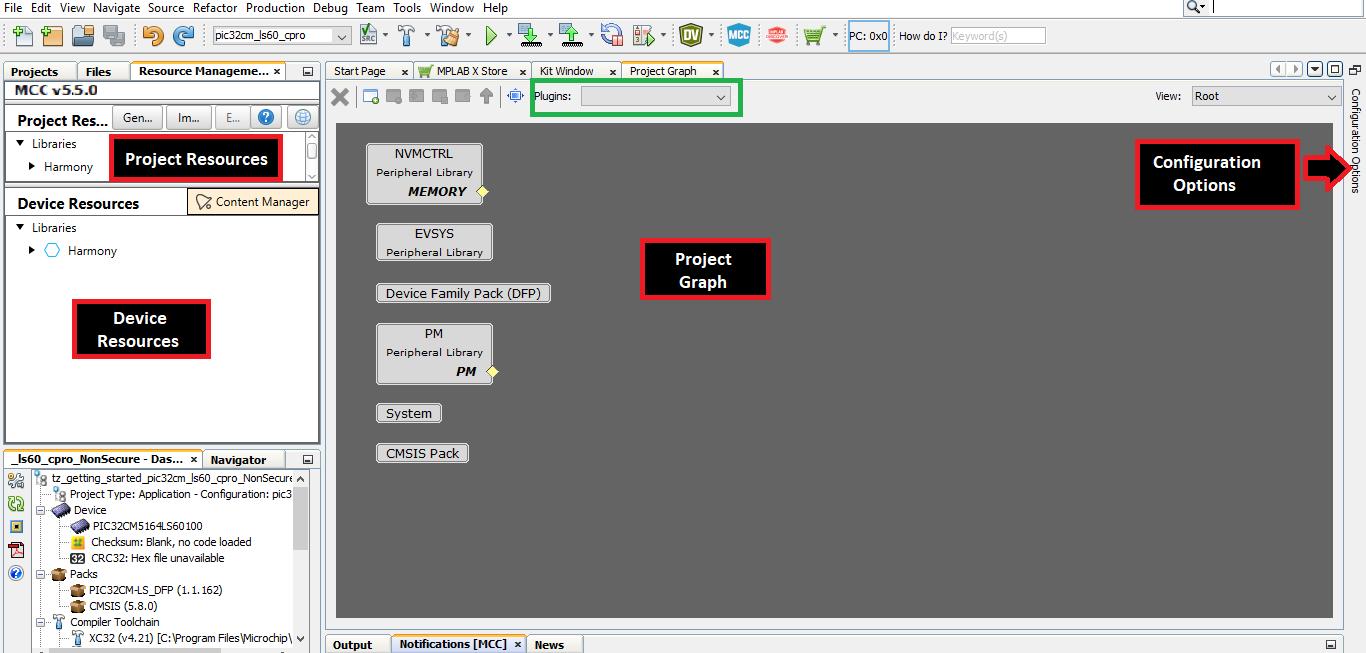Click the move up arrow in graph toolbar
Viewport: 1366px width, 653px height.
486,96
